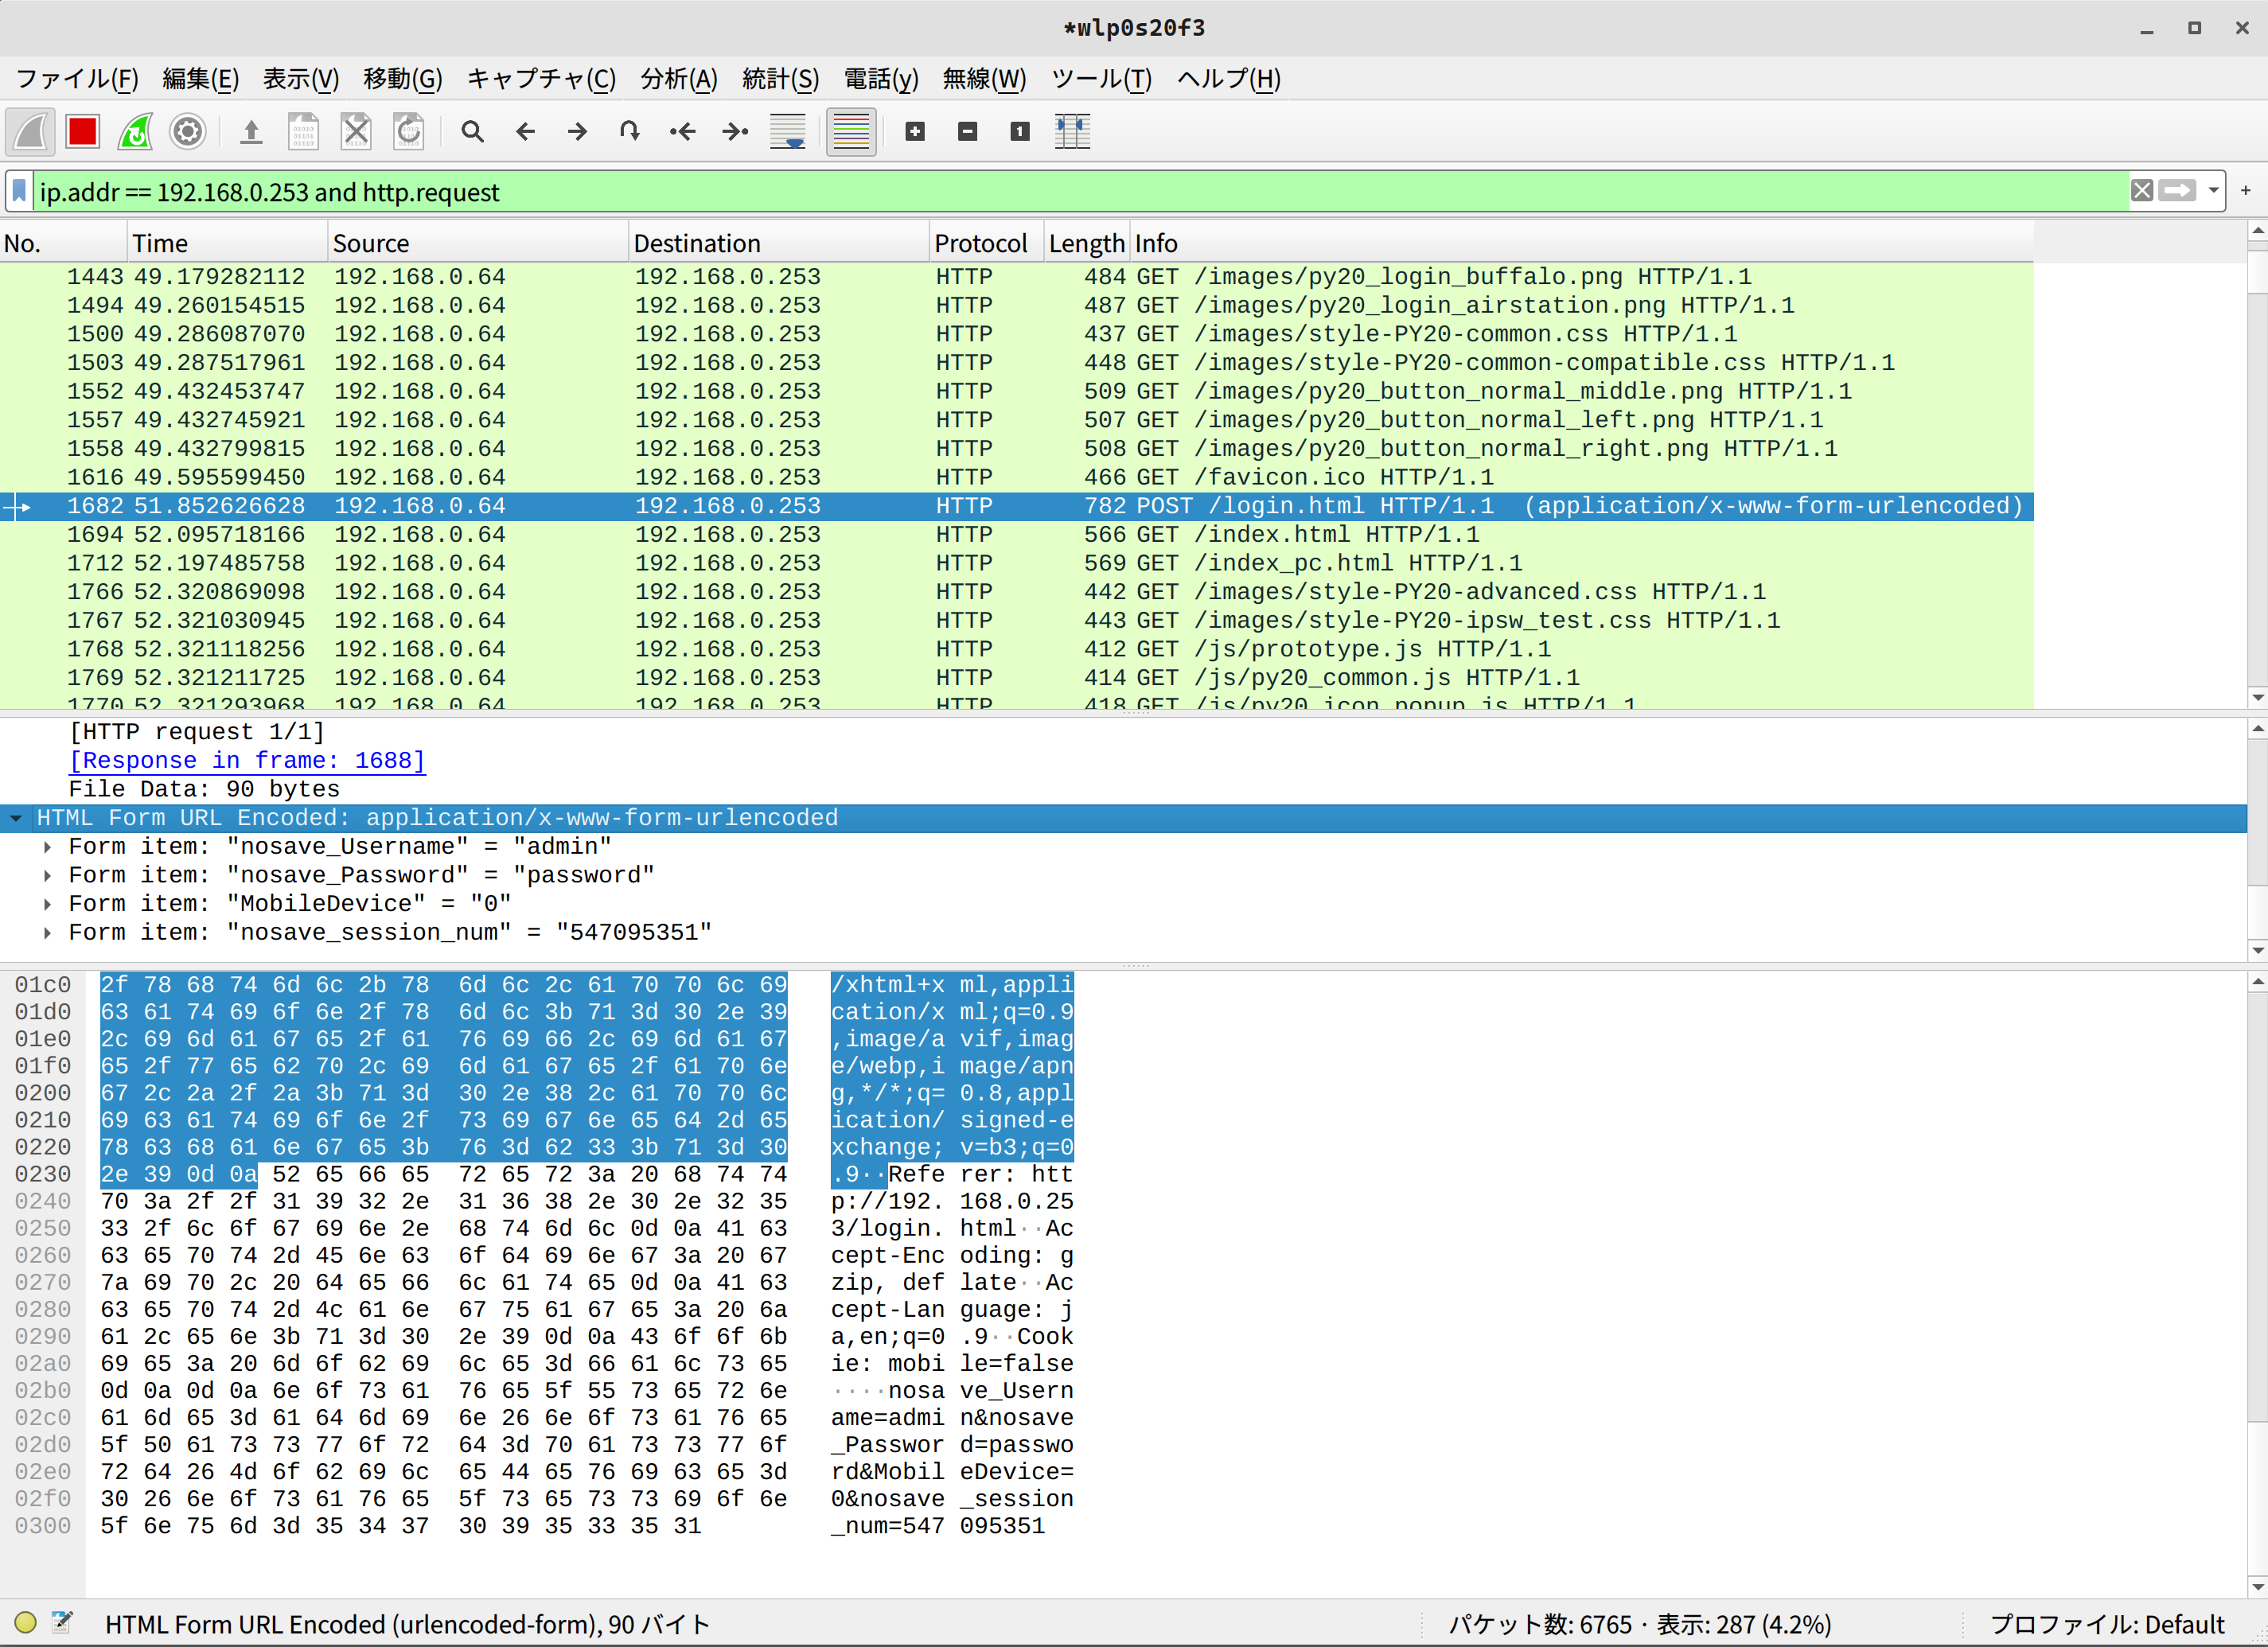The height and width of the screenshot is (1647, 2268).
Task: Jump to the last packet
Action: coord(735,131)
